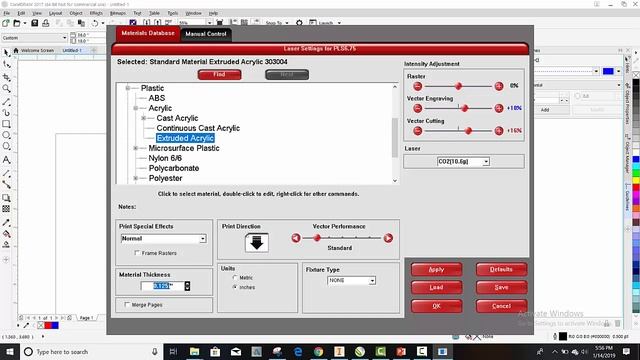Toggle Frame Rasters checkbox
The image size is (640, 360).
point(137,253)
